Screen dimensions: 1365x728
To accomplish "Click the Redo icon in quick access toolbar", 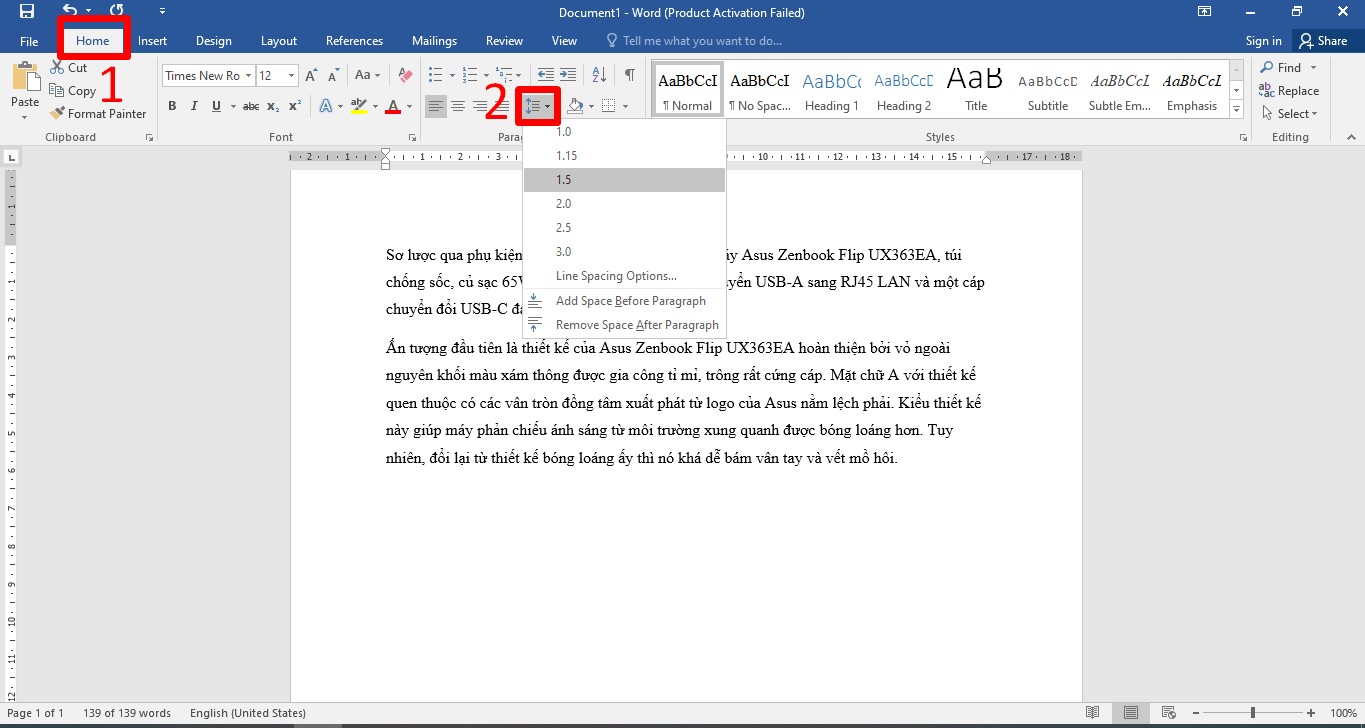I will [x=117, y=12].
